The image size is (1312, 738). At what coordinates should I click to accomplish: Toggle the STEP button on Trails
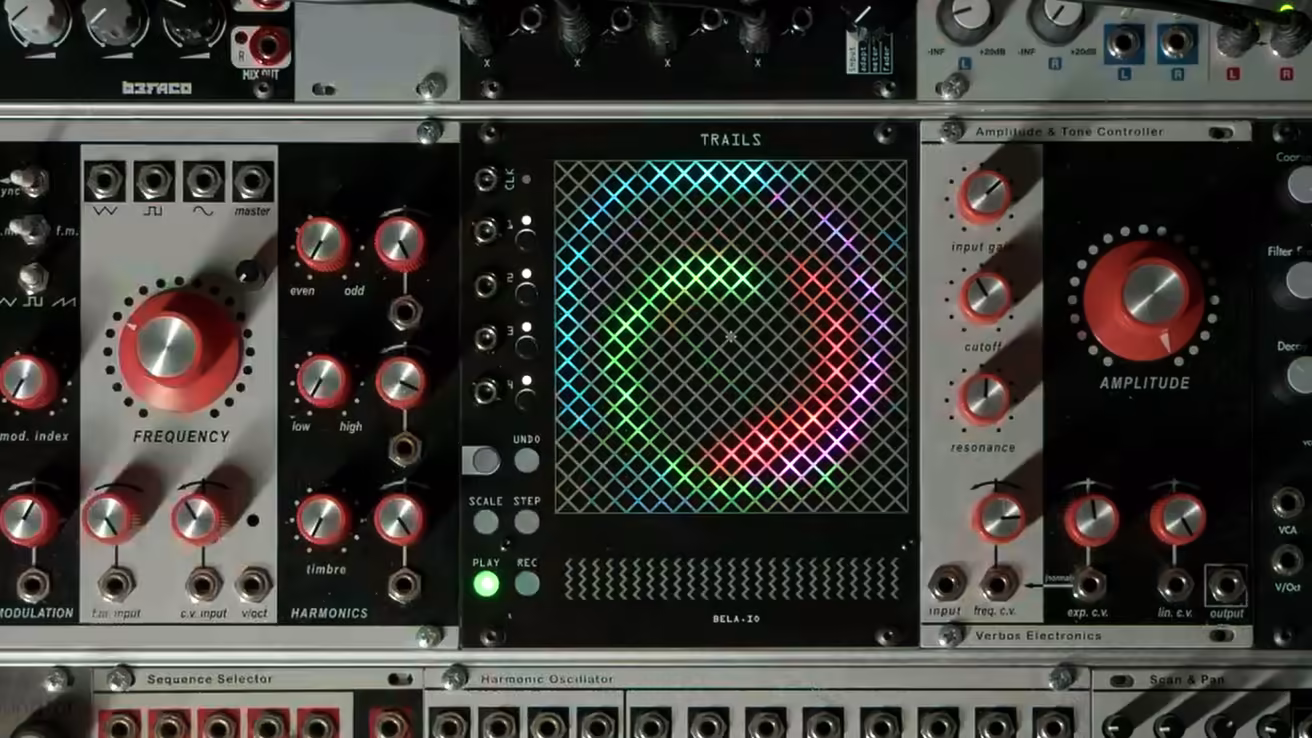tap(527, 522)
